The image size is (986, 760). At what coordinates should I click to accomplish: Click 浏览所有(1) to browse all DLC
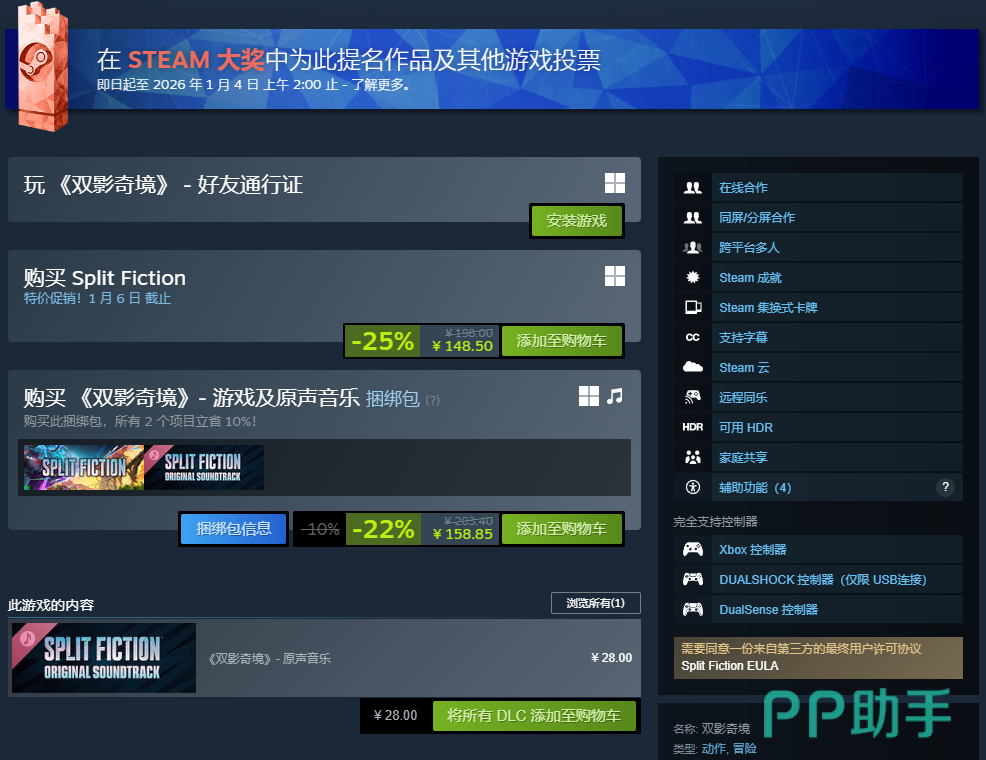[x=595, y=603]
